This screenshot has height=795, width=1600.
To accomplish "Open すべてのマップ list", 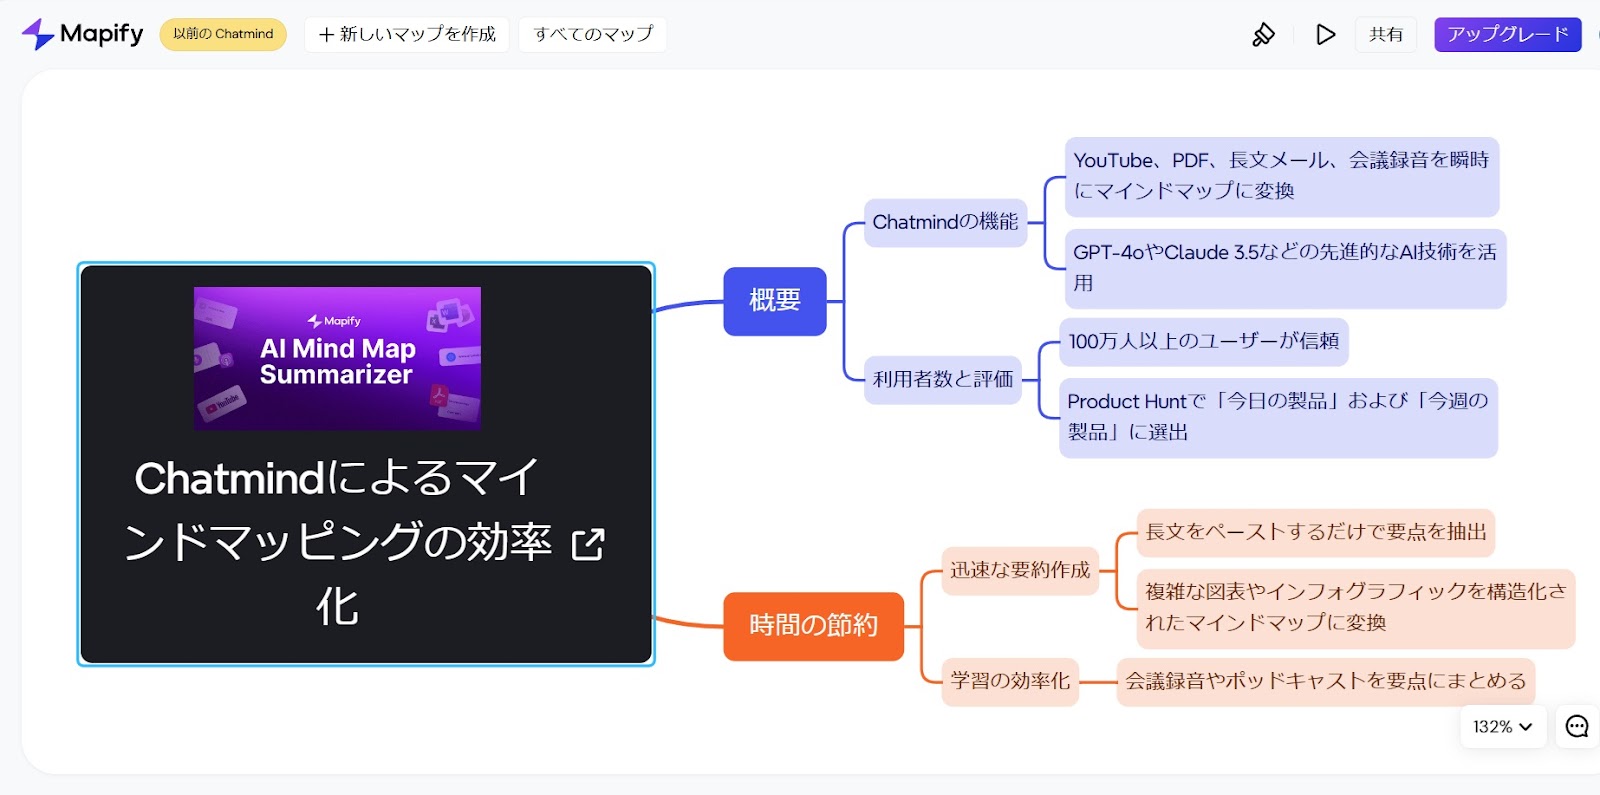I will pos(593,34).
